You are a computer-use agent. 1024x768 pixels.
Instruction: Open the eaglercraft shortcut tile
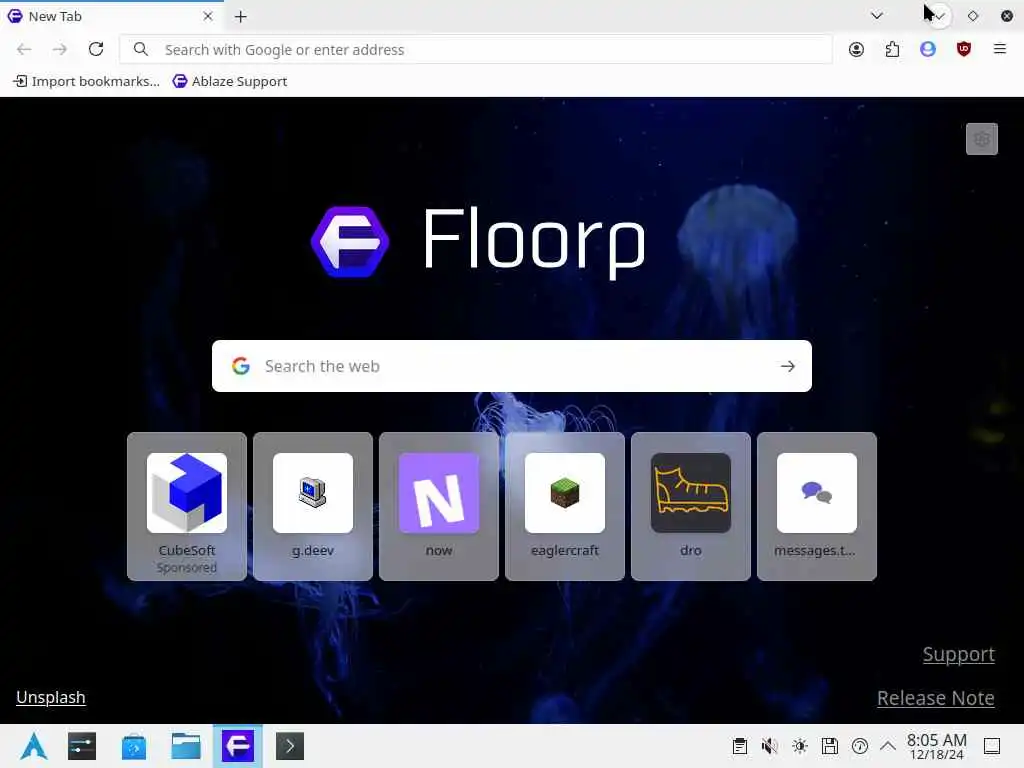click(565, 506)
